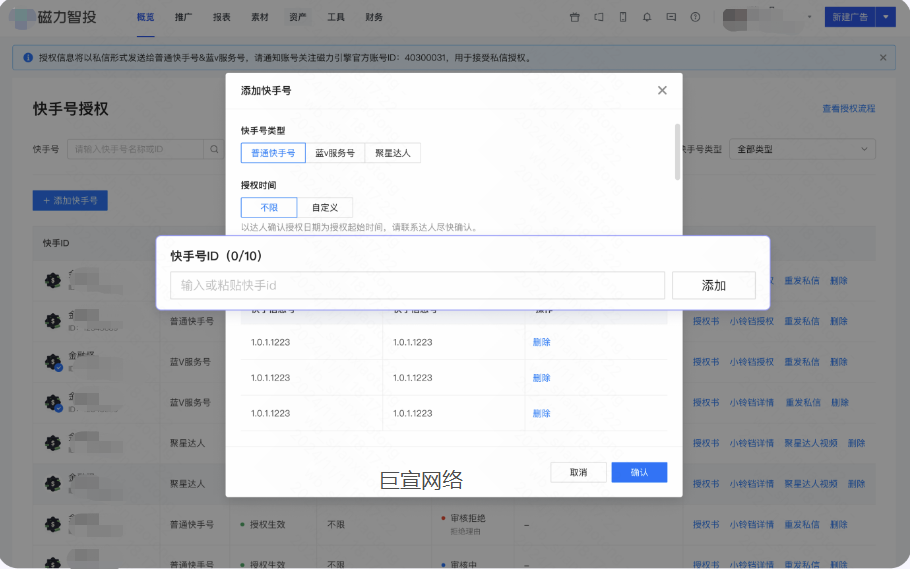This screenshot has width=910, height=569.
Task: Click the search magnifier beside 快手号 field
Action: [214, 149]
